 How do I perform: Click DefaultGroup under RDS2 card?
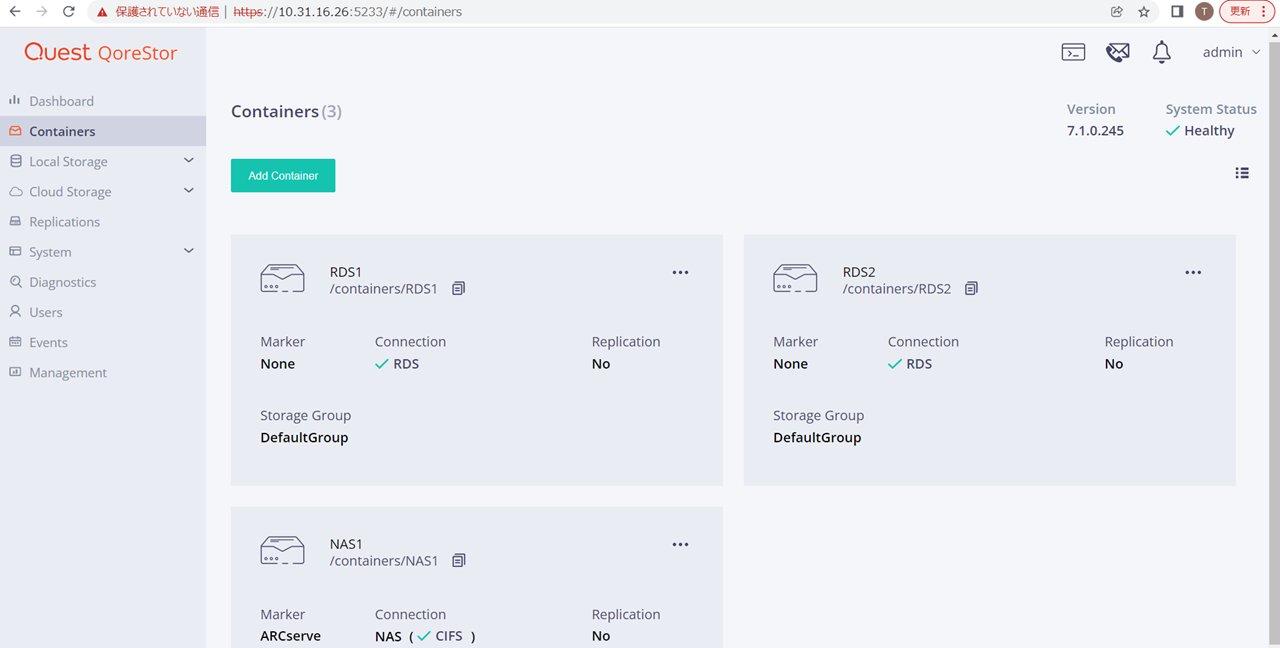click(x=817, y=437)
